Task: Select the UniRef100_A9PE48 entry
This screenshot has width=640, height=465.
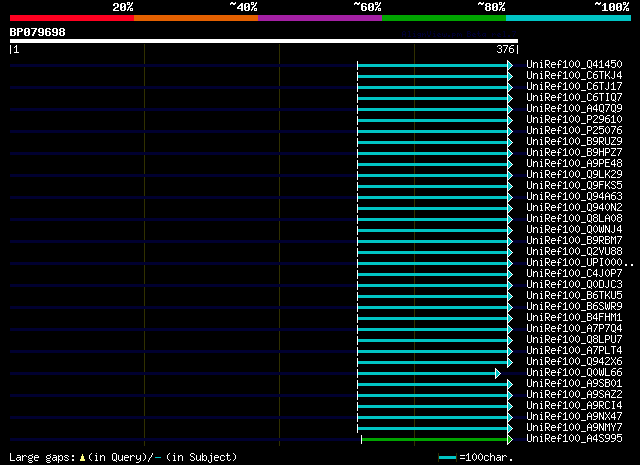Action: click(x=574, y=164)
